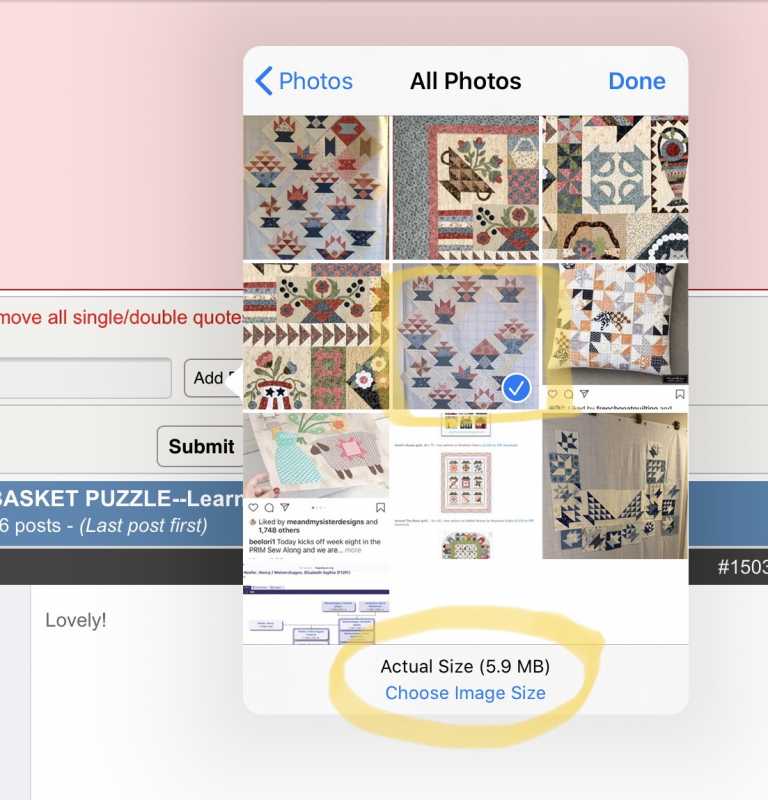Screen dimensions: 768x800
Task: Select the appliqué flower basket quilt photo
Action: tap(465, 188)
